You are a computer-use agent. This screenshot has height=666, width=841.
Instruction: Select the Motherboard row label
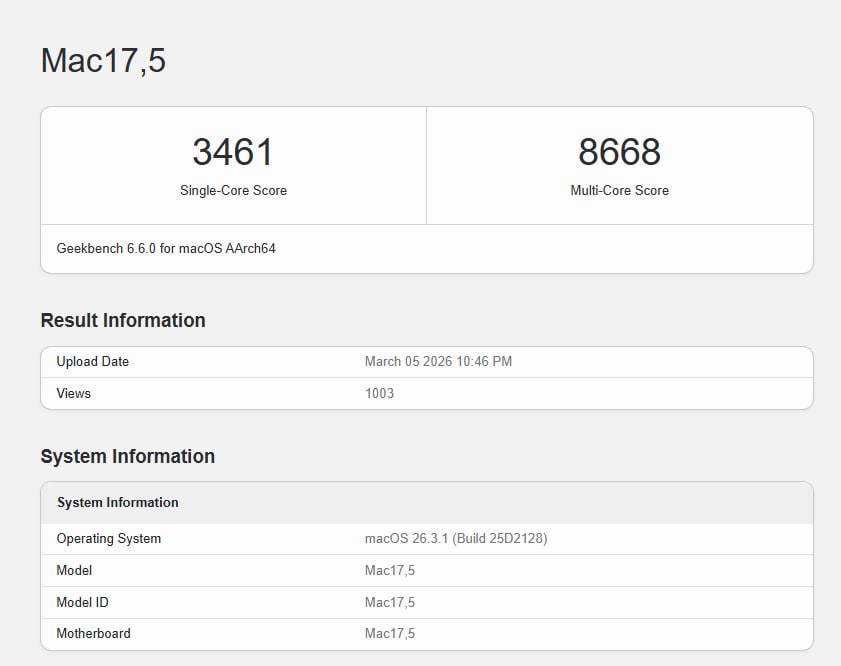94,634
